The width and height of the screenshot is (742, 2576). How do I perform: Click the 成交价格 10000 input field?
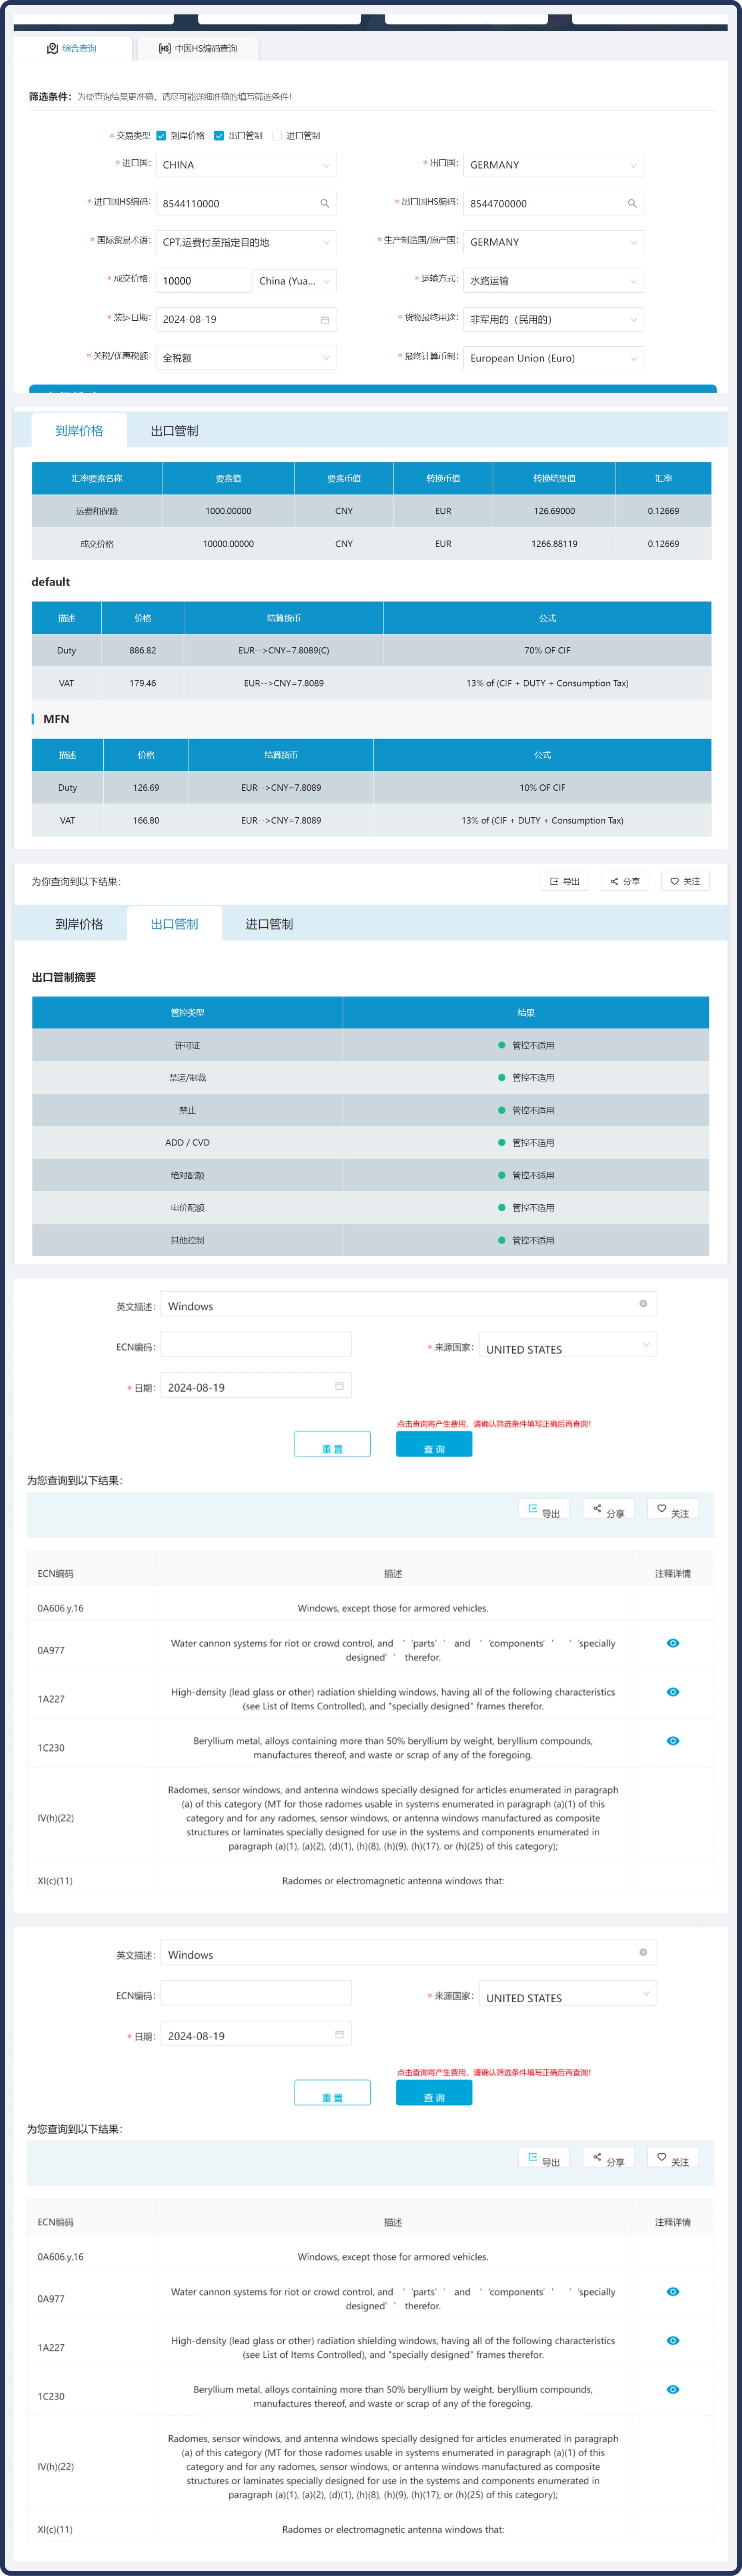coord(203,281)
